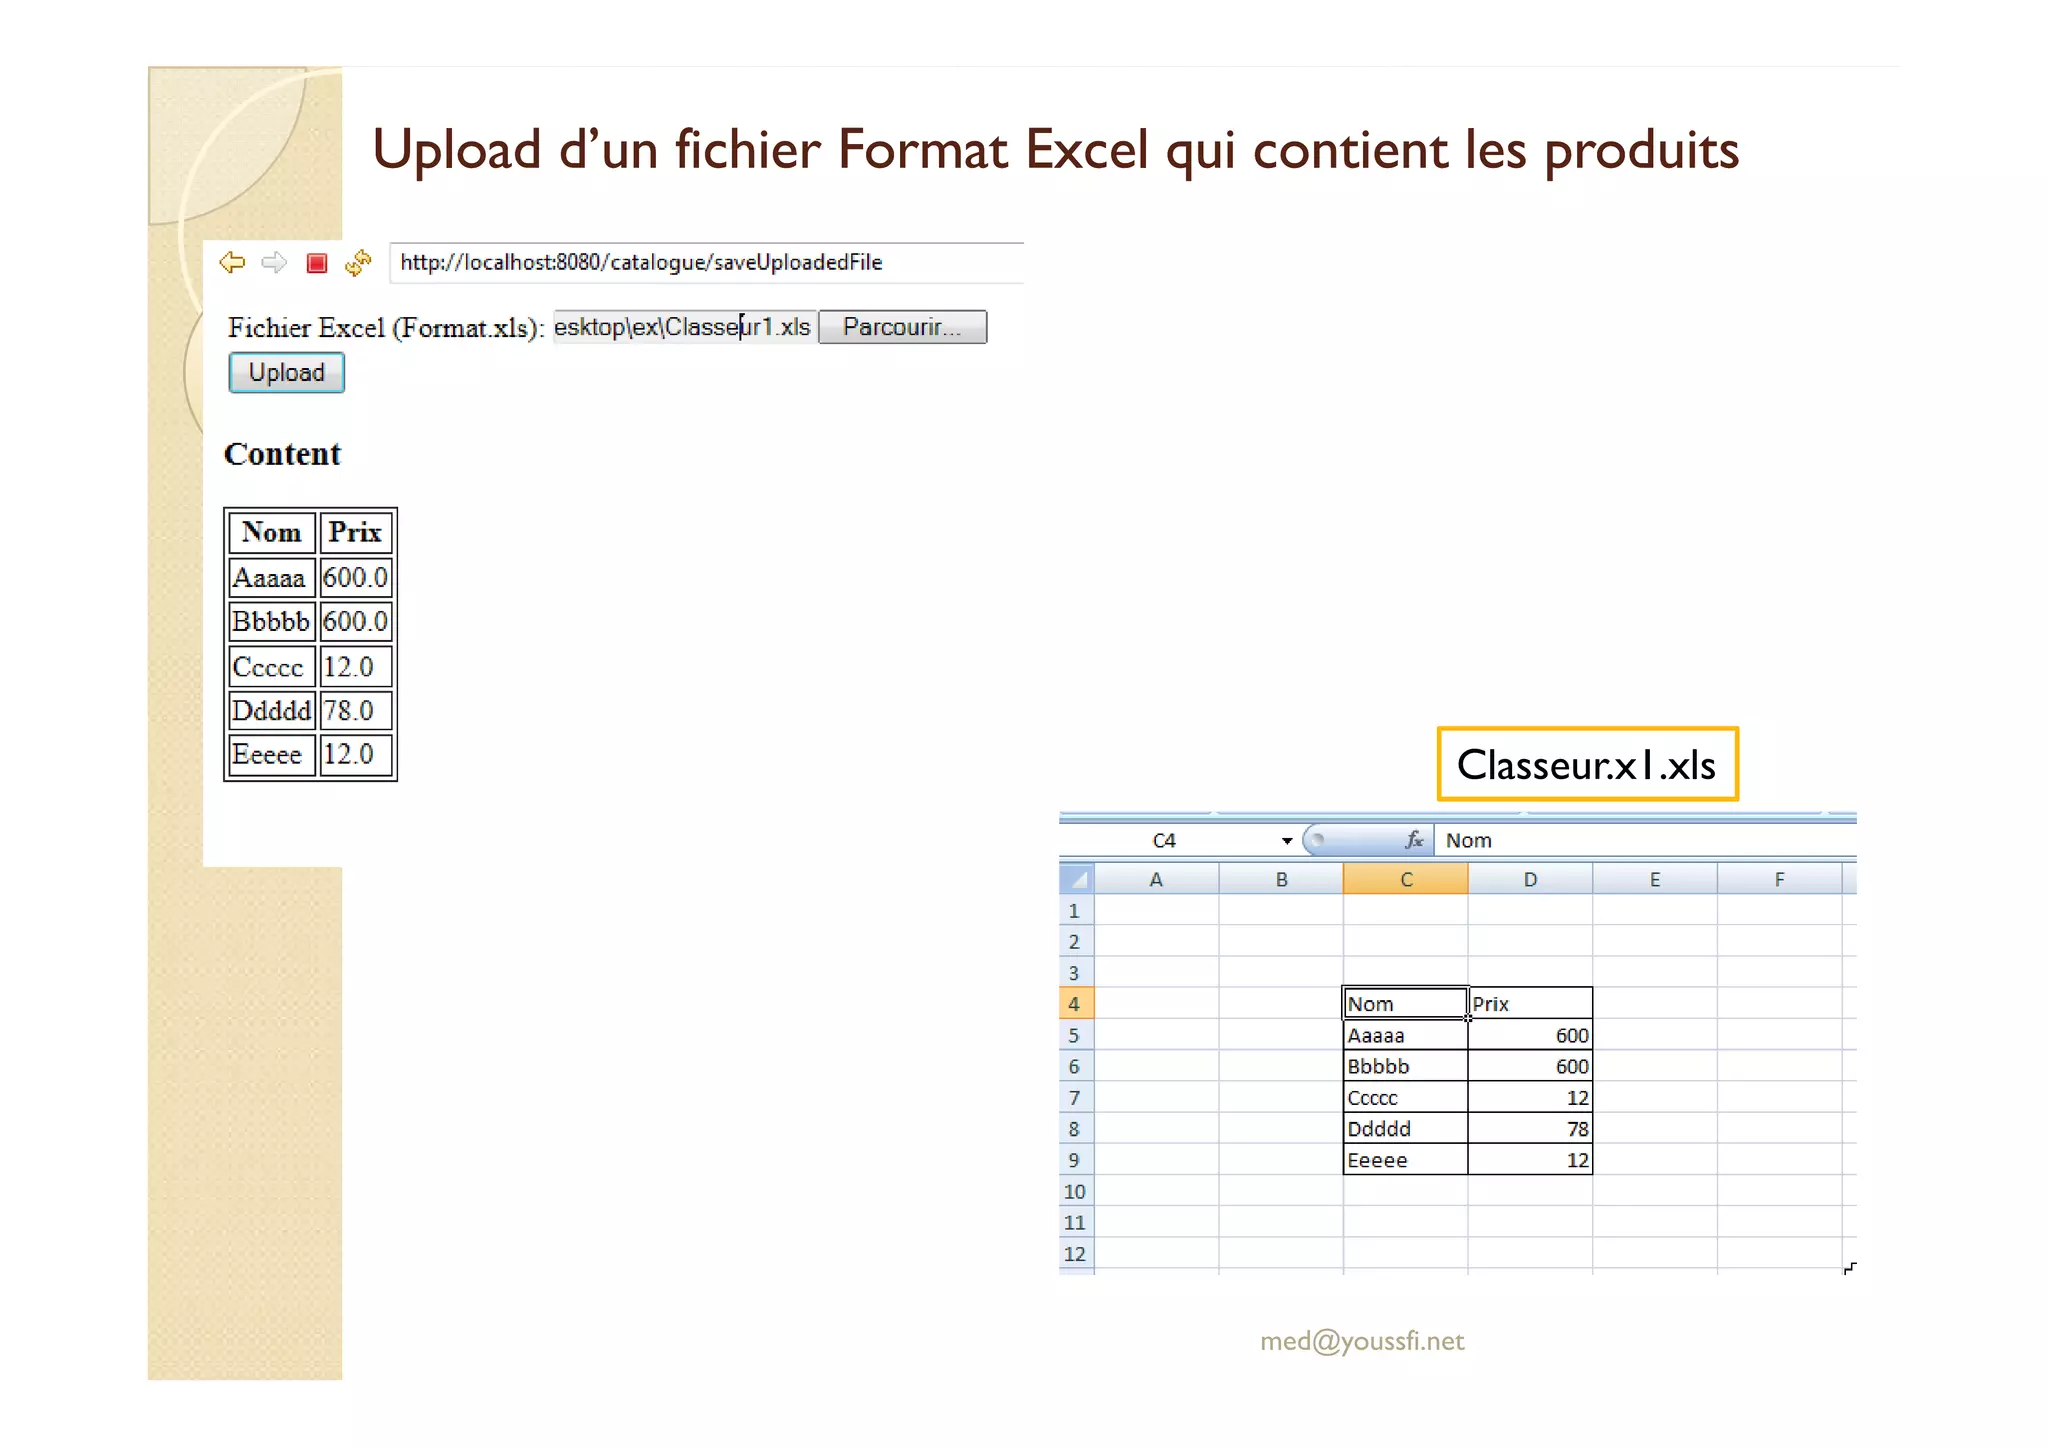2048x1447 pixels.
Task: Click the Prix header in web table
Action: 355,532
